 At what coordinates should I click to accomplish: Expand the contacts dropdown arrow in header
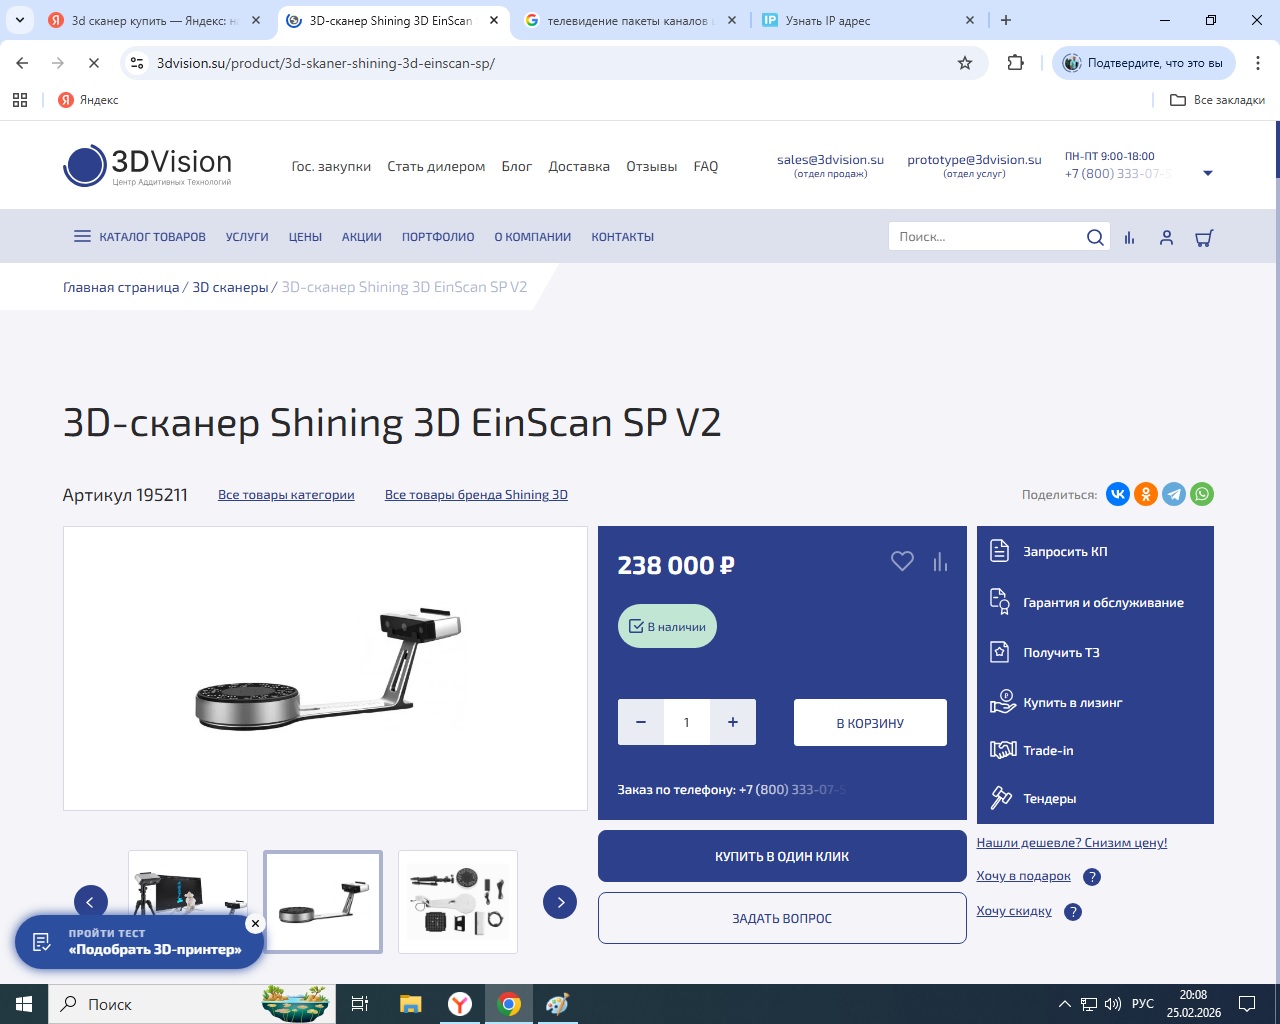pos(1208,173)
